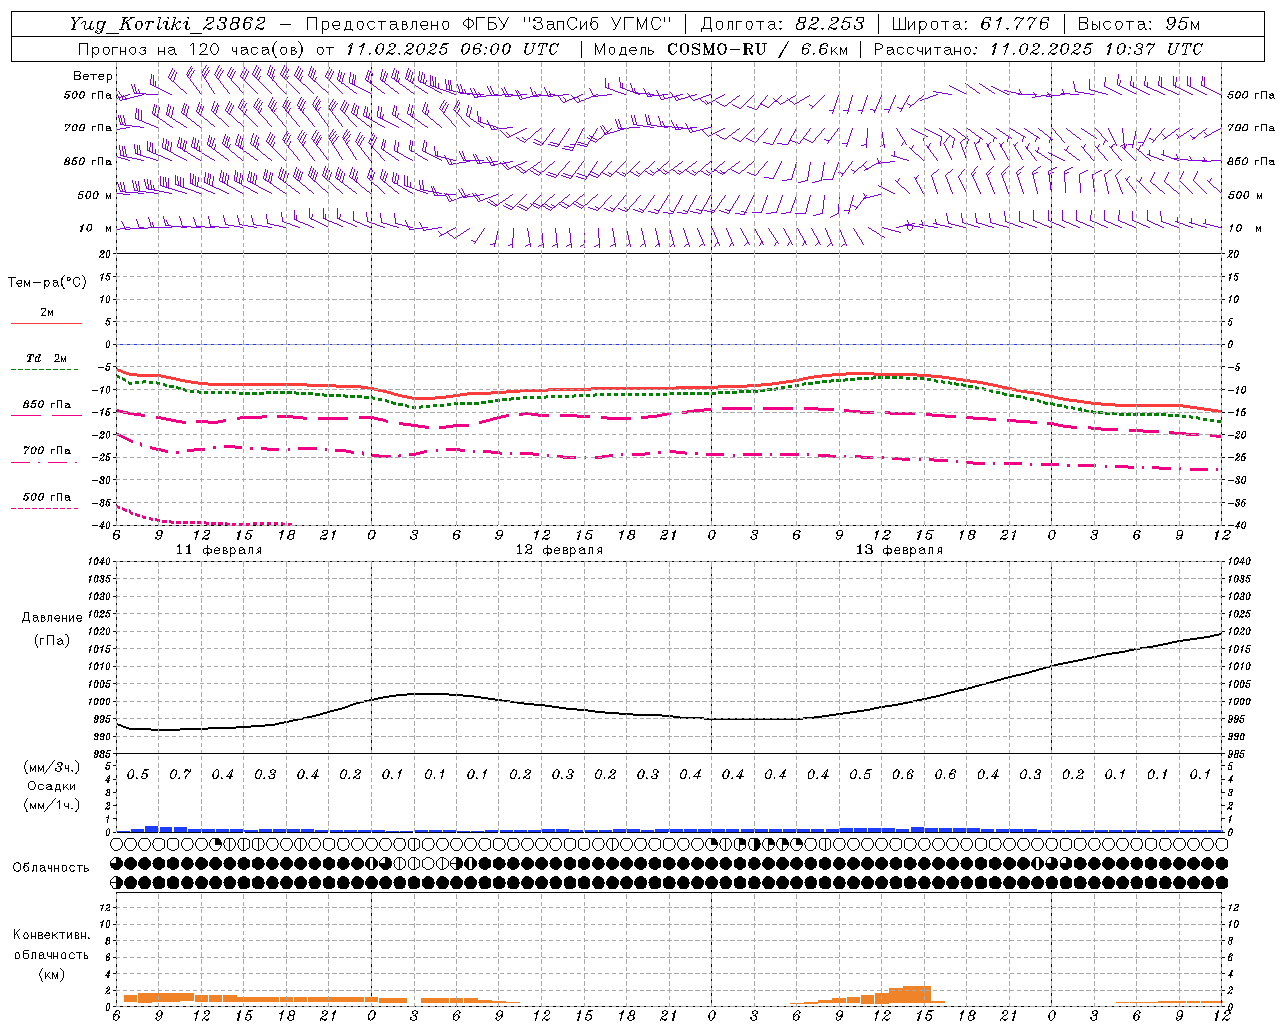This screenshot has height=1024, width=1280.
Task: Click the Прогноз на 120 часа(ов) text
Action: (193, 49)
